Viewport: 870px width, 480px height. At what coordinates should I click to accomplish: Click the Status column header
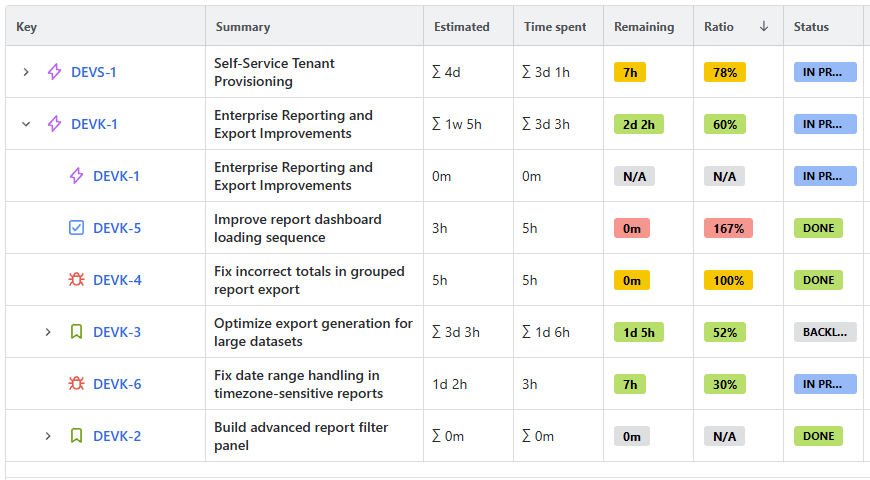[811, 27]
